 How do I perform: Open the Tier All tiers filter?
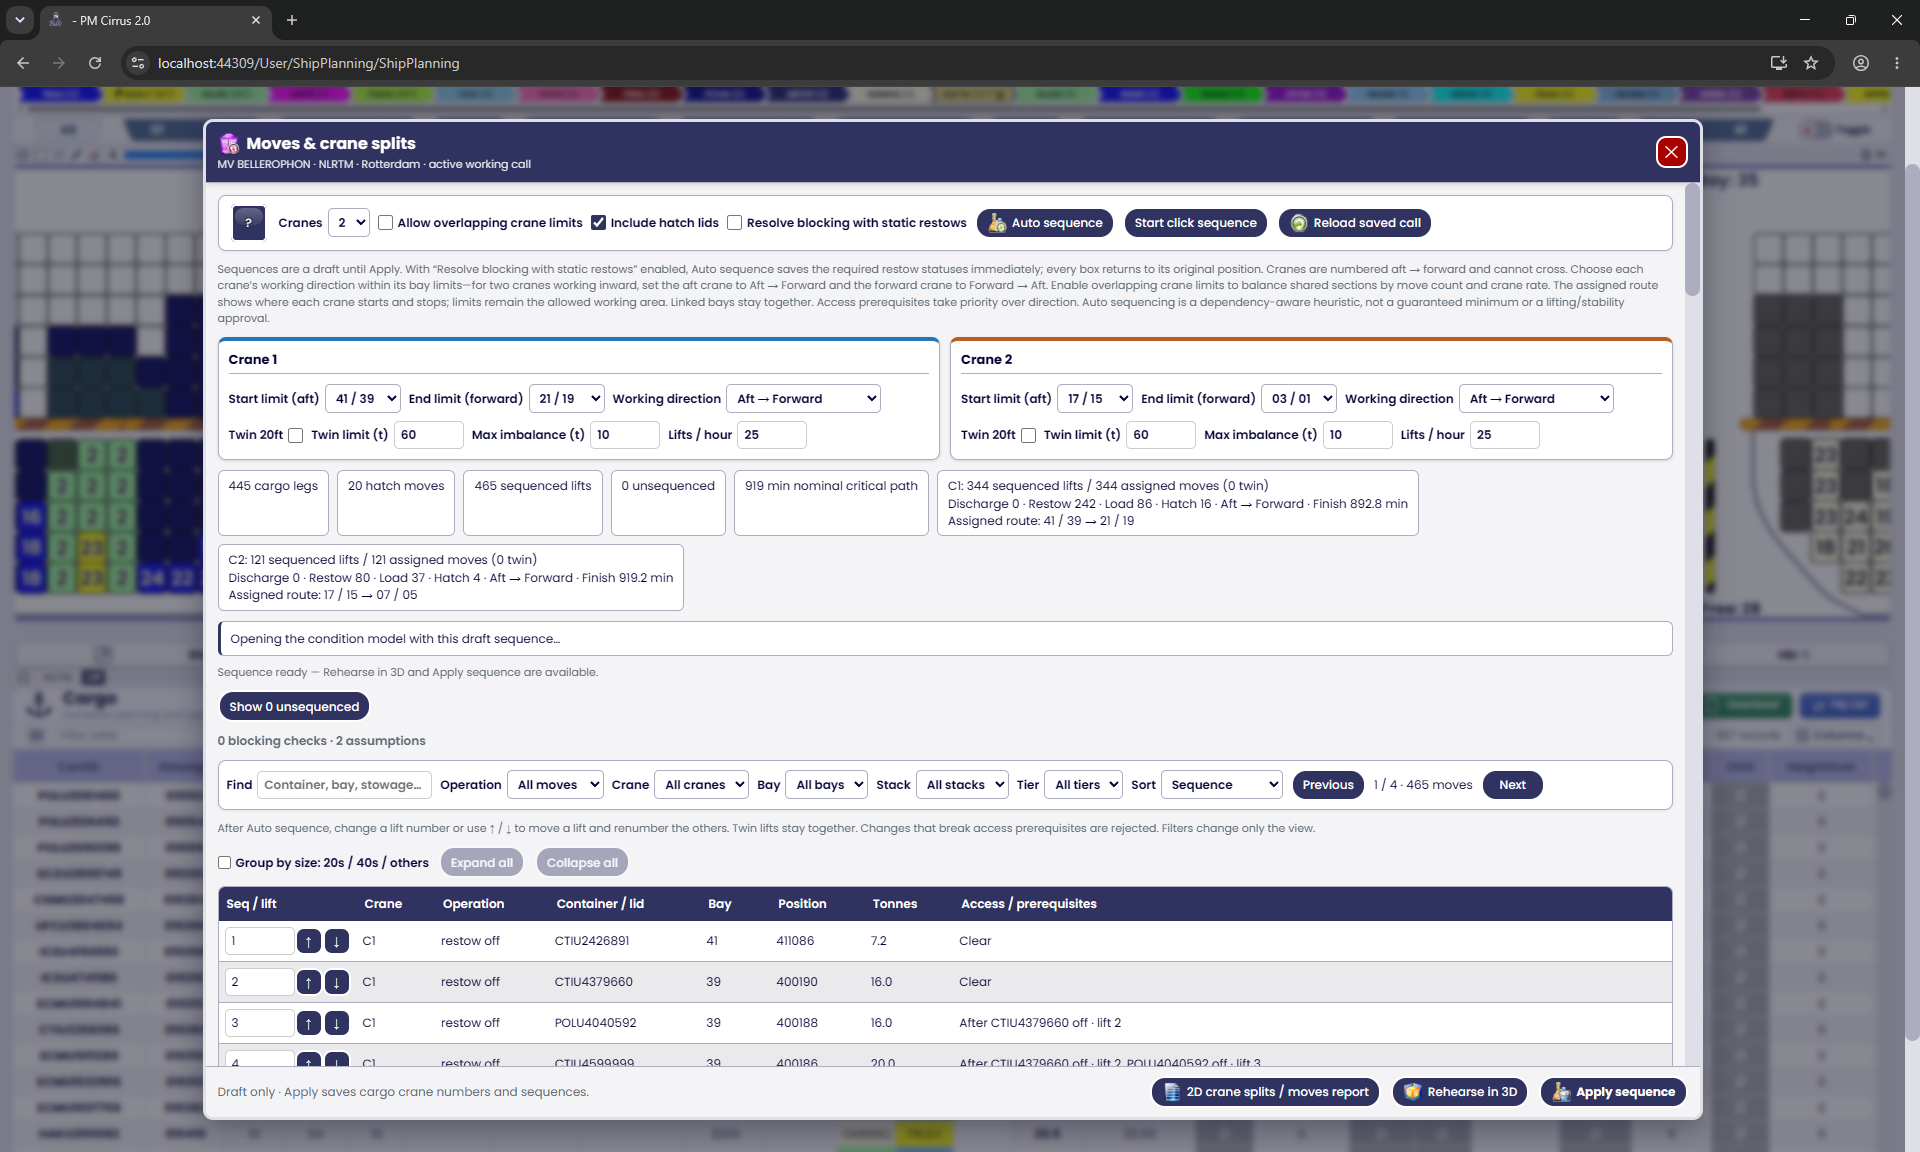[x=1083, y=785]
